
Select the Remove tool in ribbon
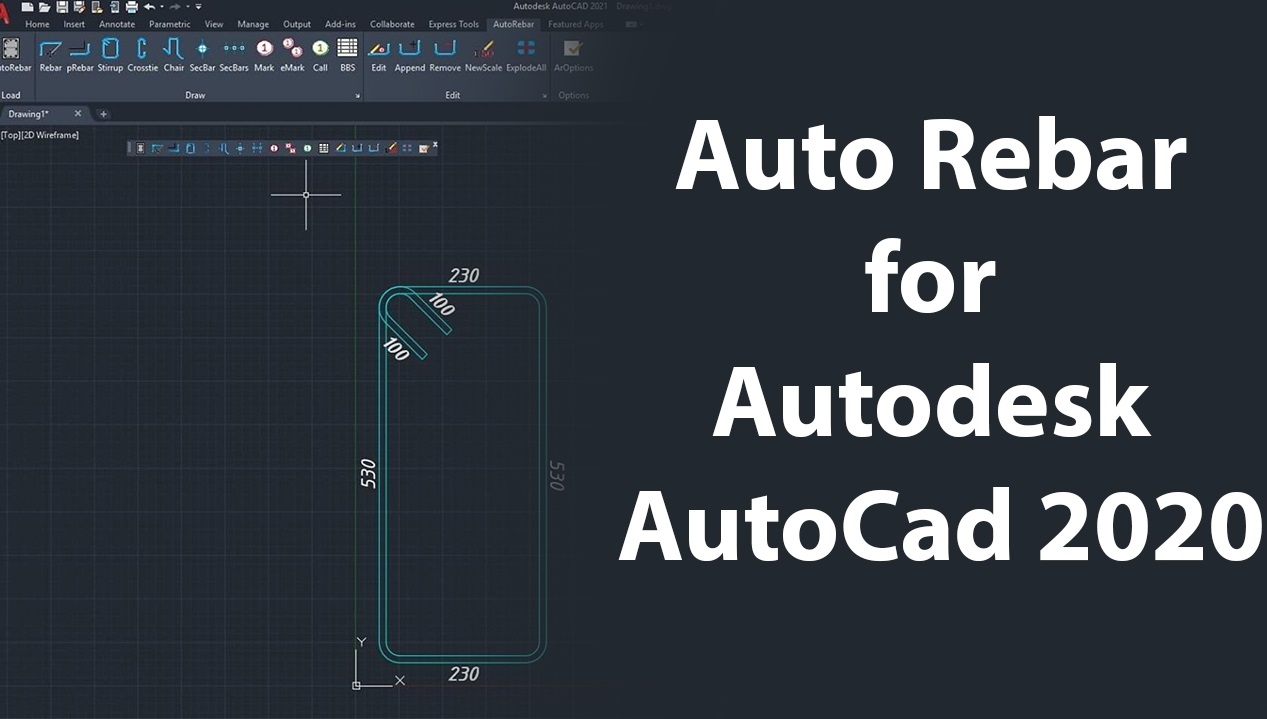point(445,56)
